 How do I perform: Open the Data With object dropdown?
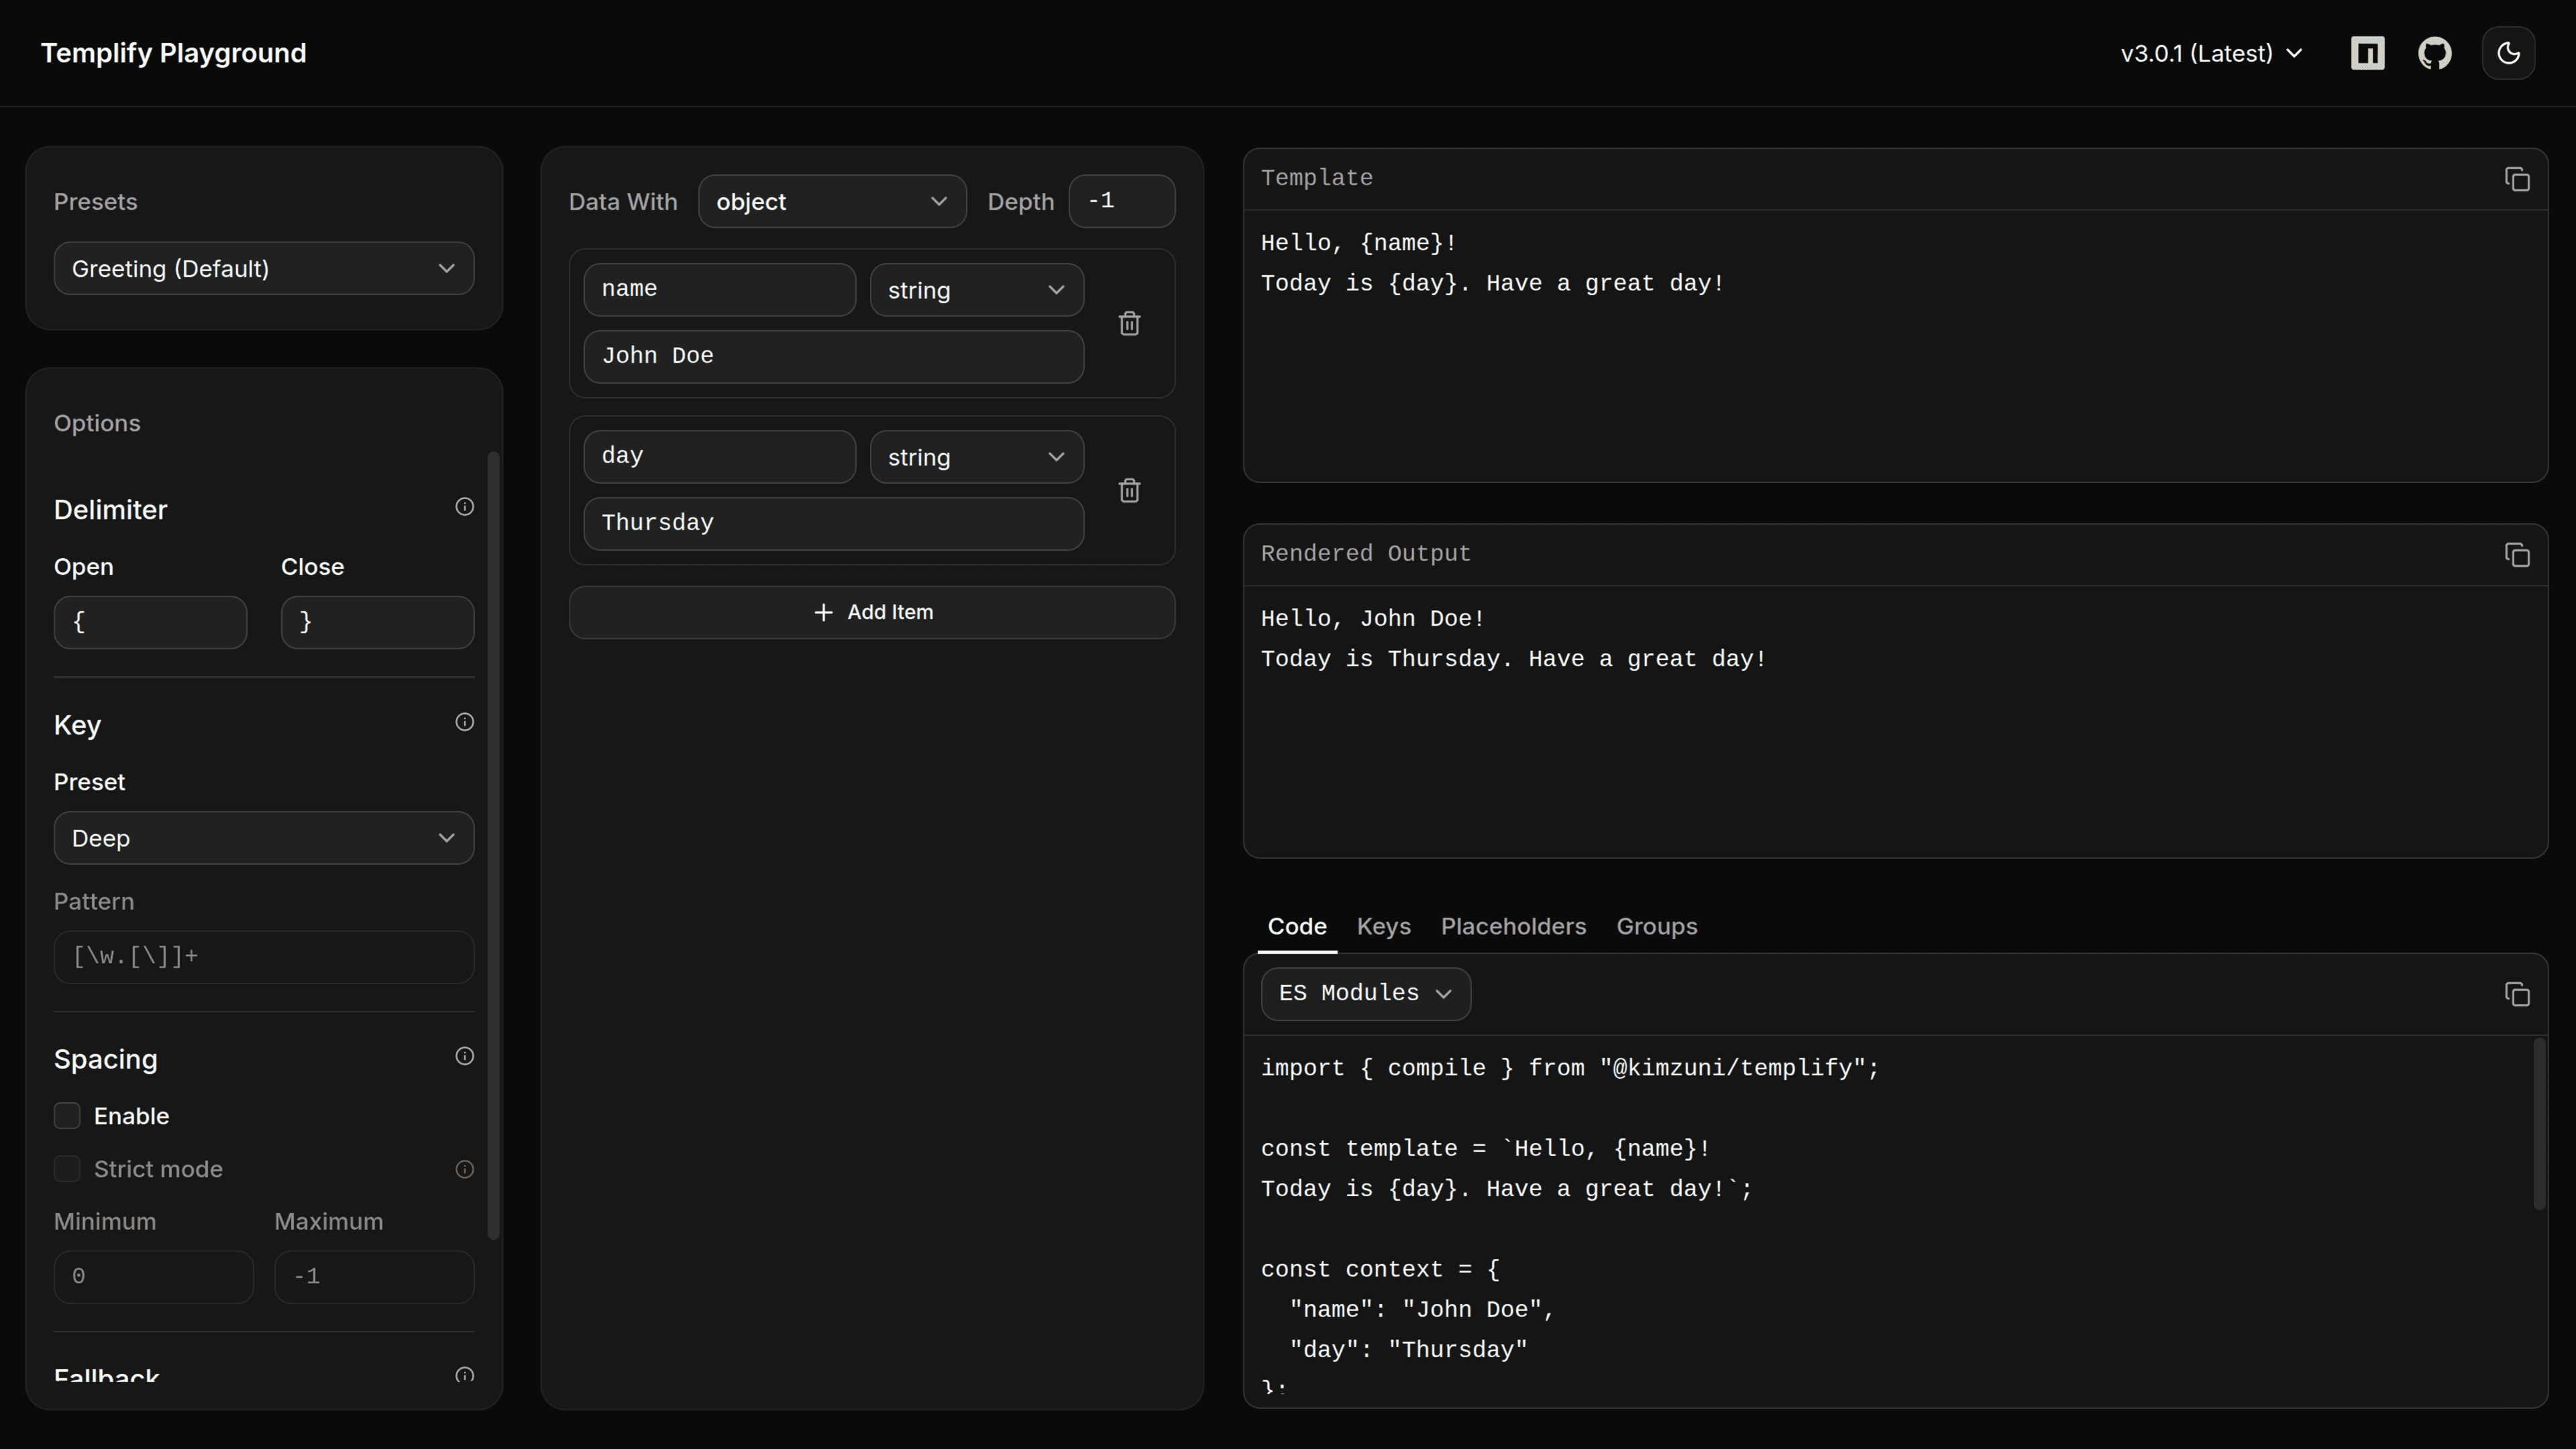click(x=832, y=201)
